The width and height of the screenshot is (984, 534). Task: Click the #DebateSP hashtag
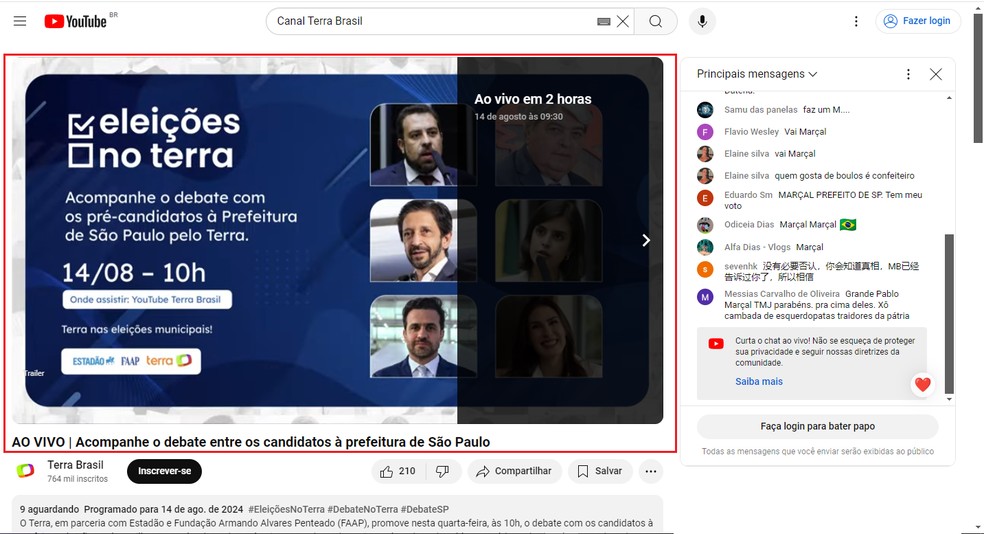424,510
